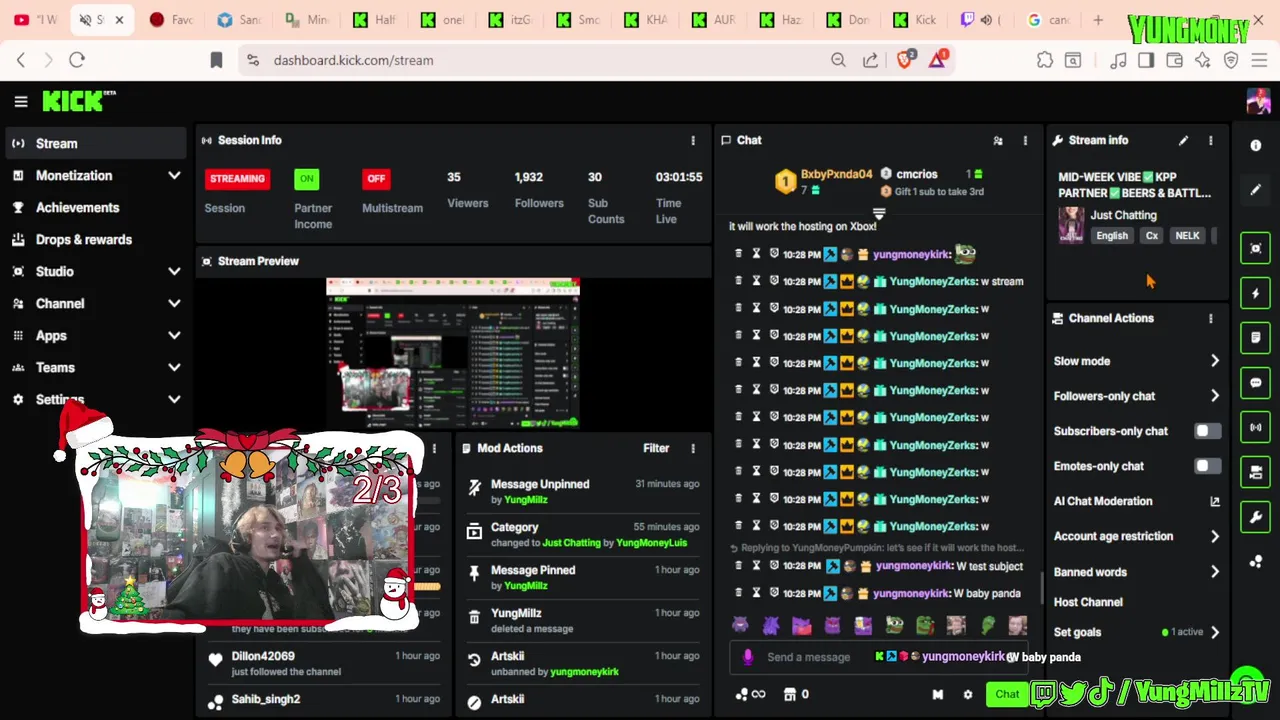This screenshot has width=1280, height=720.
Task: Edit stream info with pencil icon
Action: pos(1183,141)
